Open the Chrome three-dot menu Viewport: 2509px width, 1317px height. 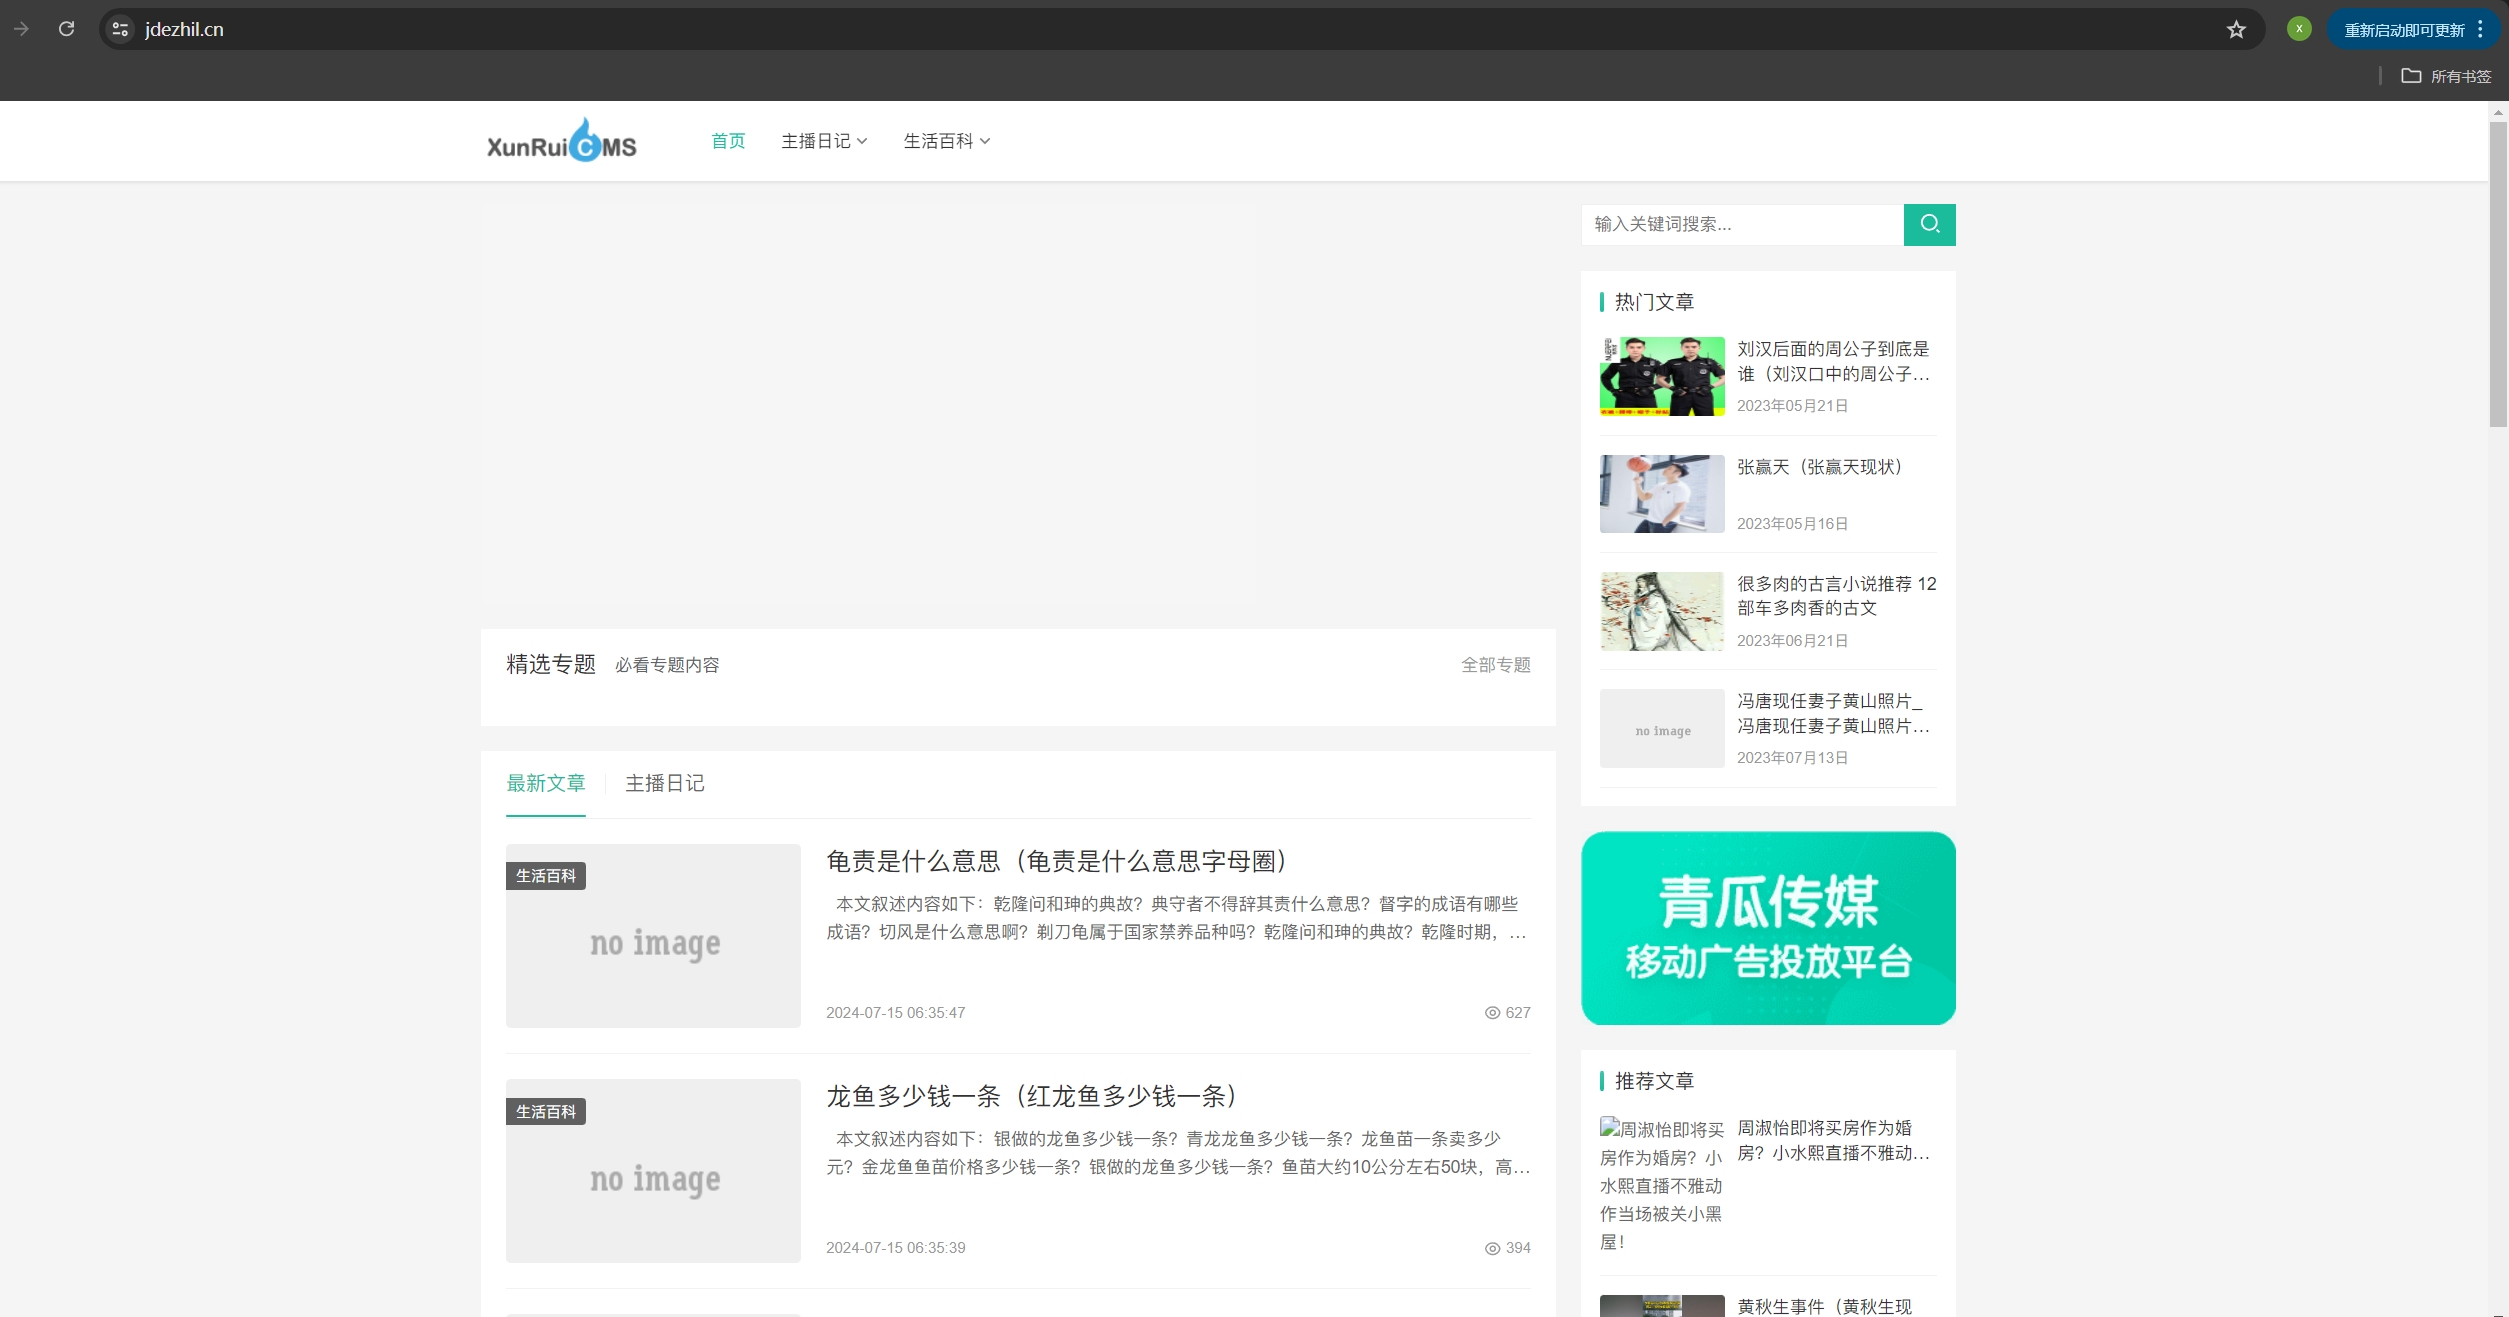pos(2481,29)
